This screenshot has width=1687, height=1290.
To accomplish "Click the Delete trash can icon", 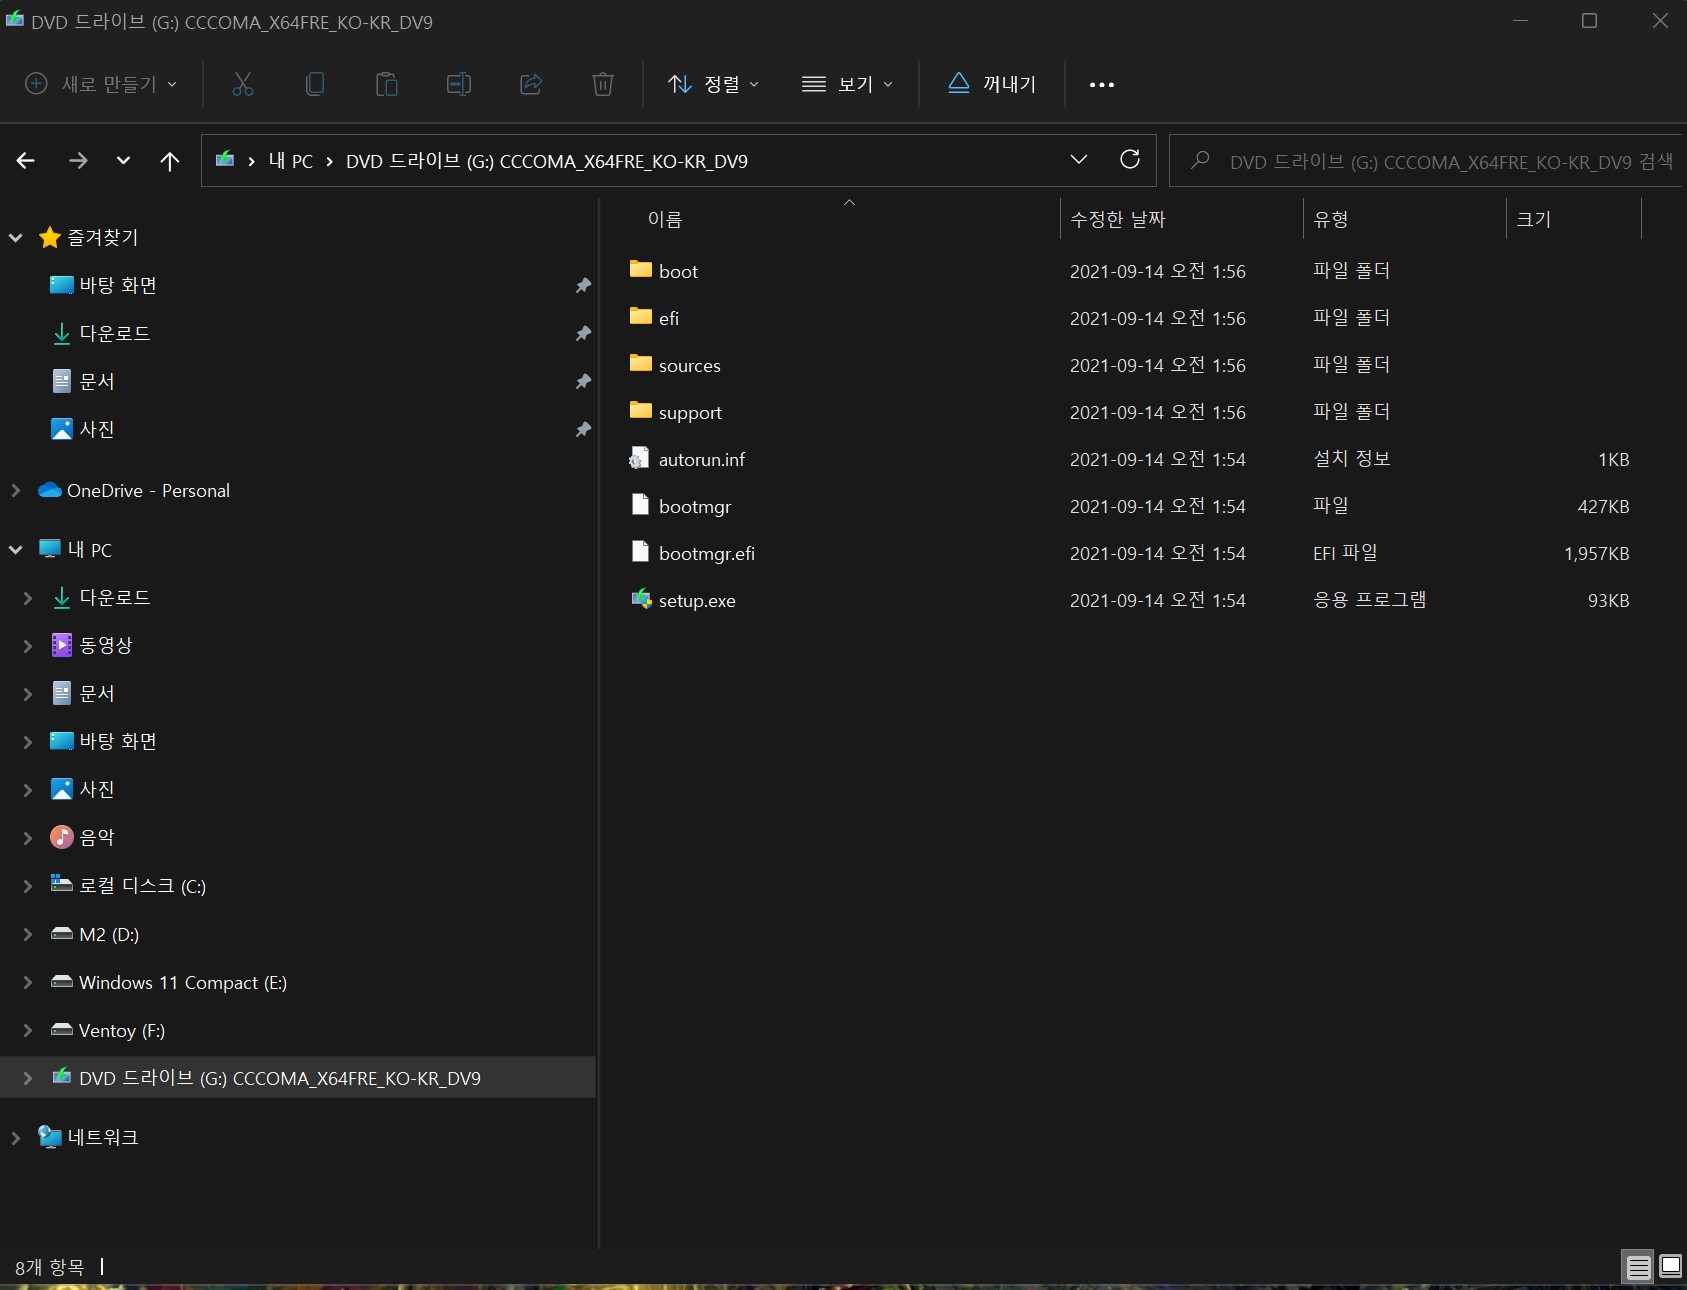I will point(603,84).
